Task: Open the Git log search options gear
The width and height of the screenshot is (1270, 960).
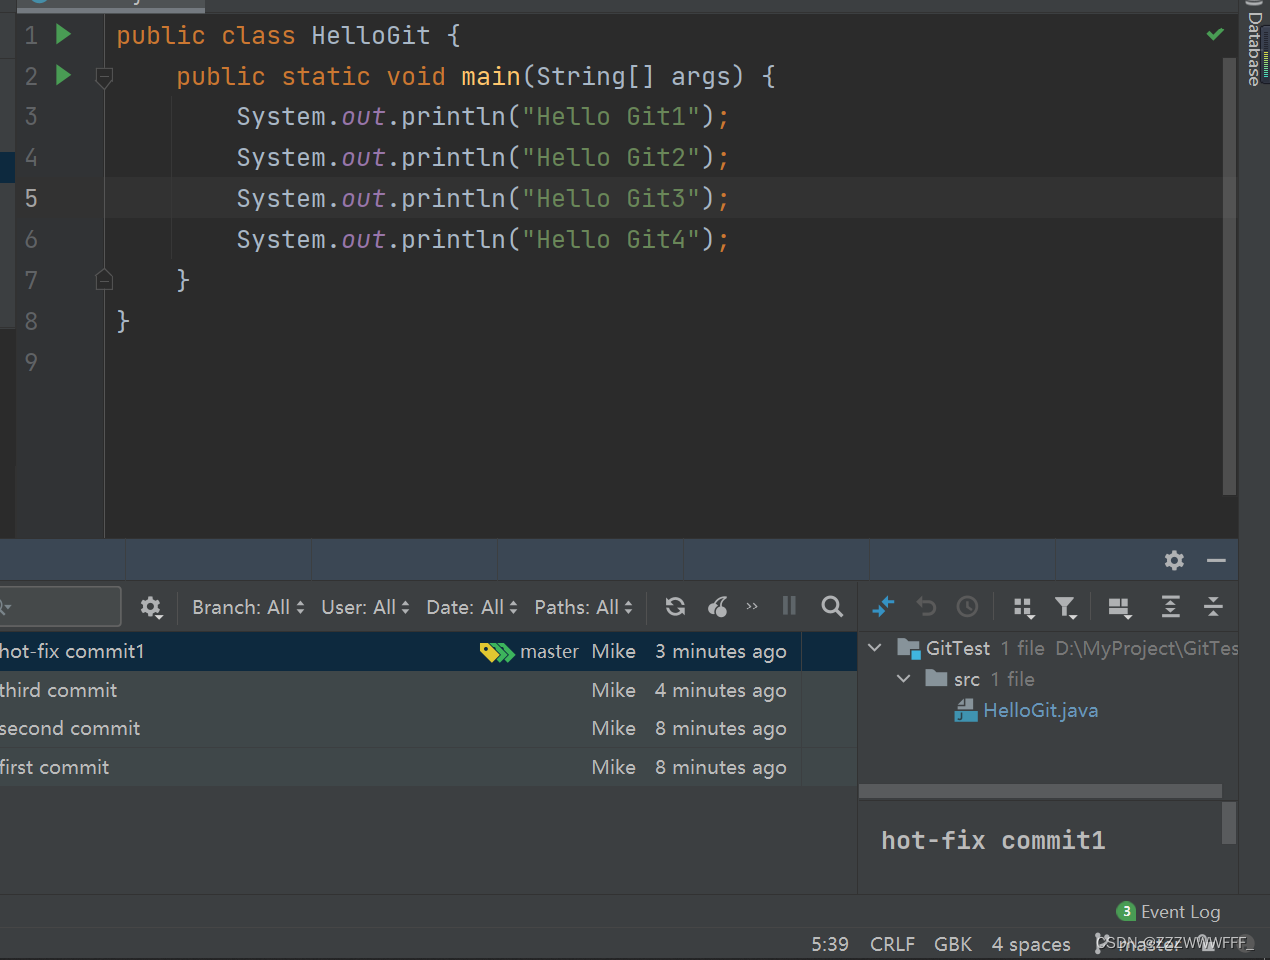Action: click(x=151, y=607)
